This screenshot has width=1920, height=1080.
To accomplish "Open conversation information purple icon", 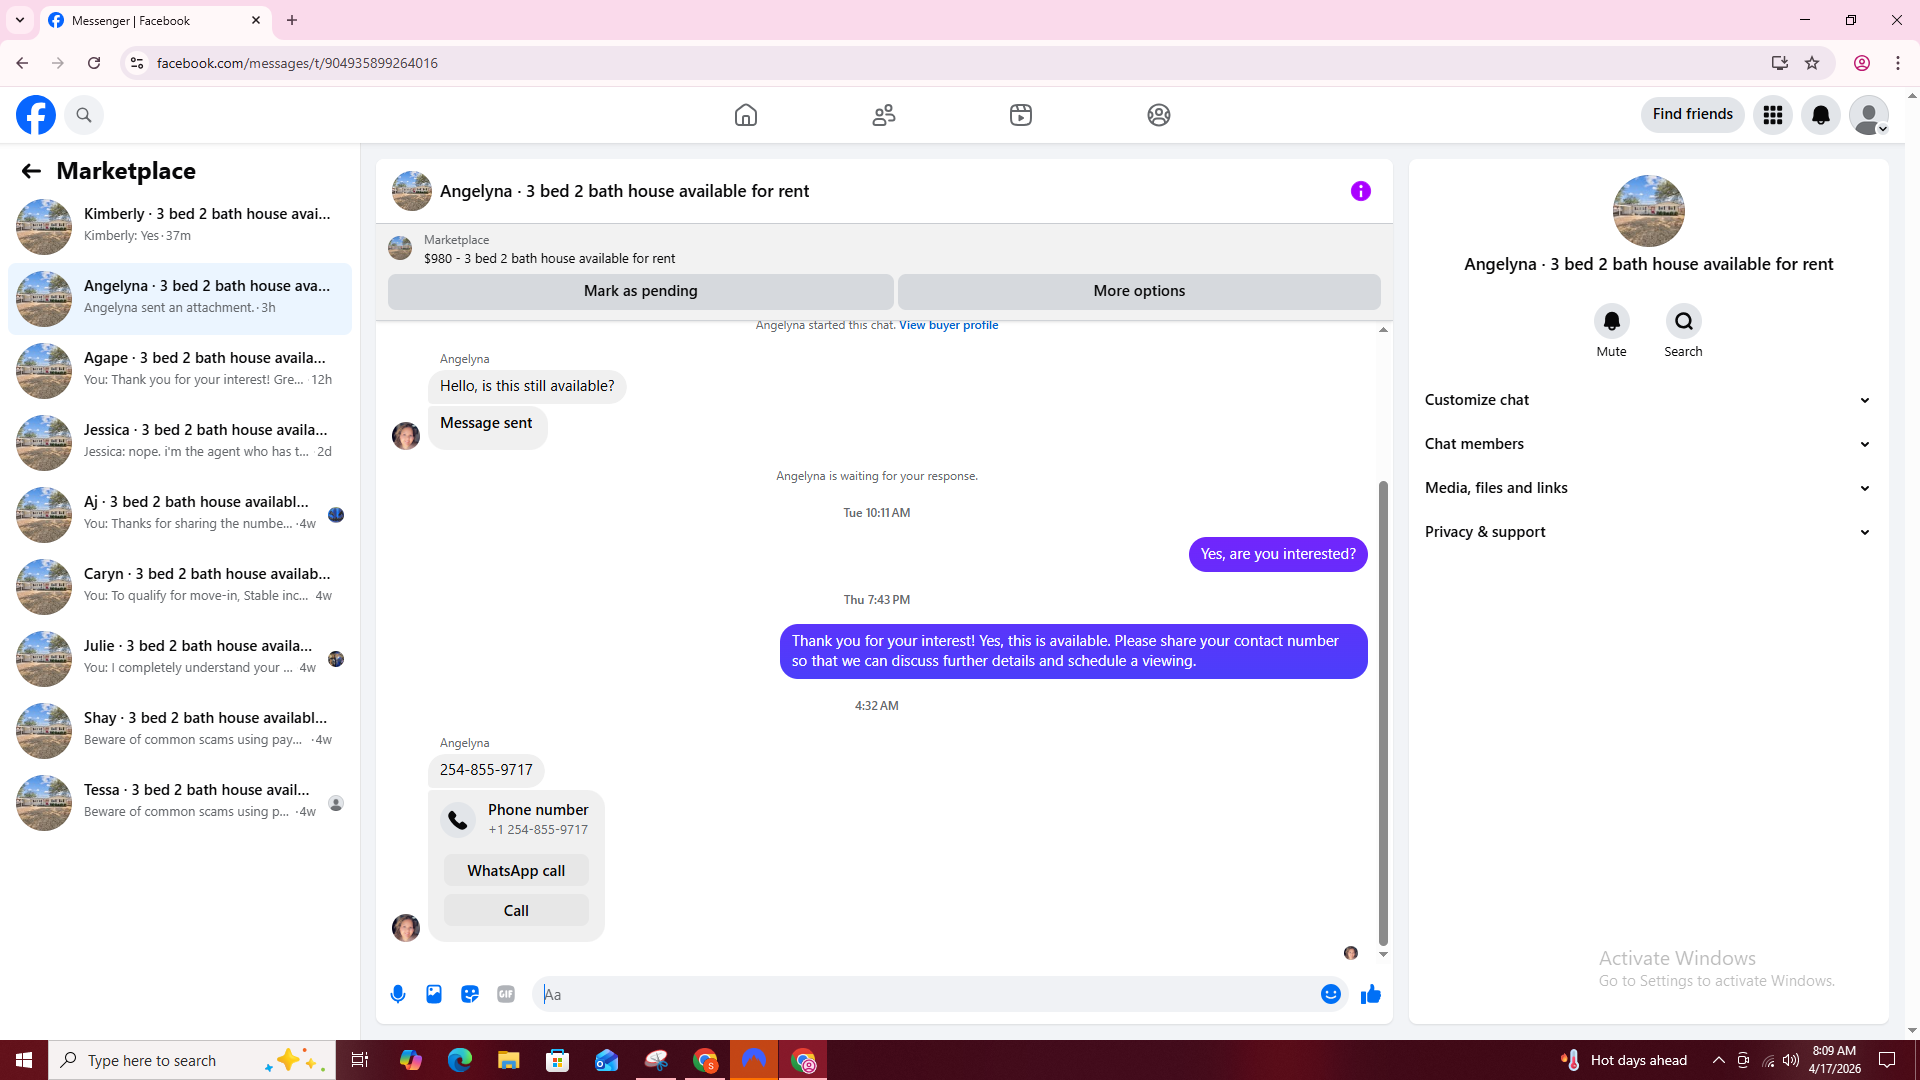I will coord(1360,191).
